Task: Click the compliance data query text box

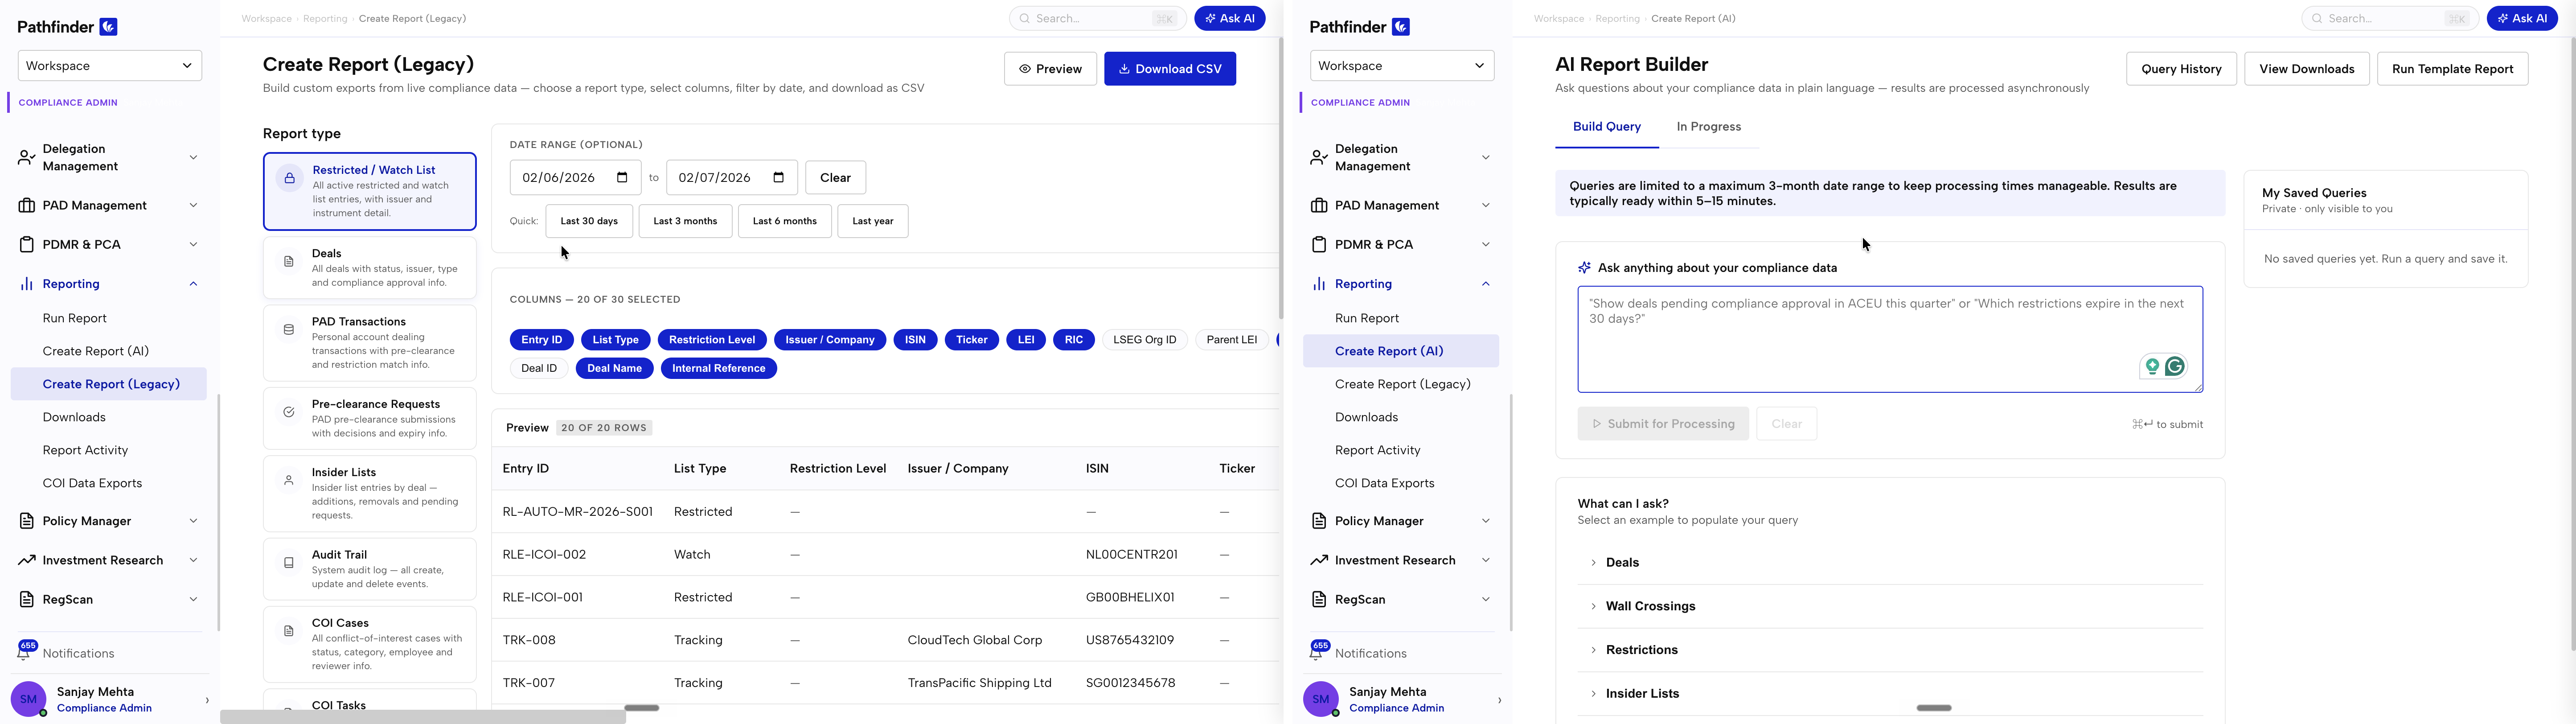Action: tap(1890, 339)
